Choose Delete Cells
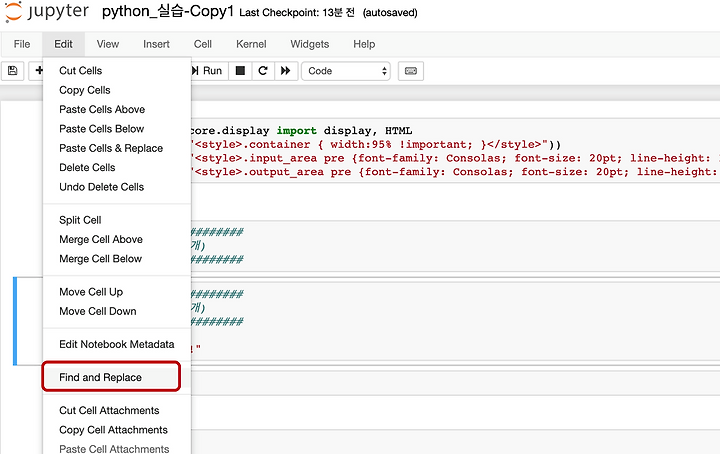This screenshot has height=454, width=720. pyautogui.click(x=117, y=168)
